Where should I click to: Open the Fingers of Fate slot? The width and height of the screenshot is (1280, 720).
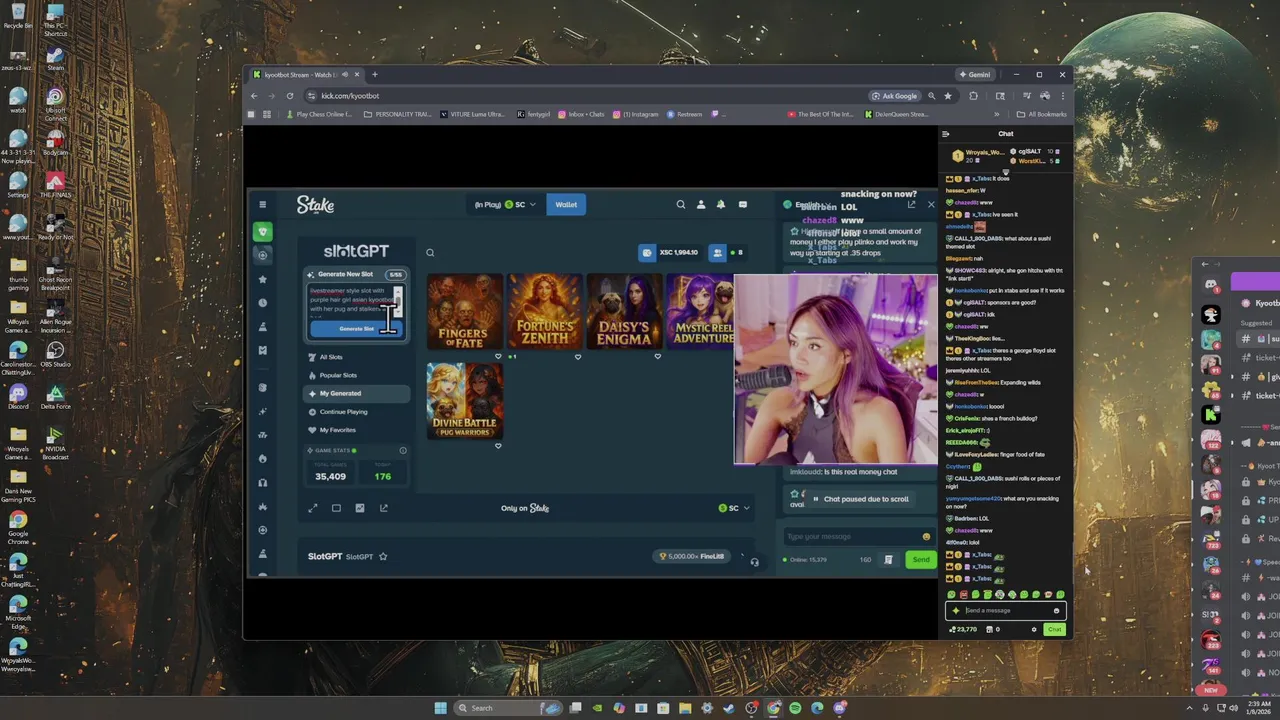pos(464,312)
